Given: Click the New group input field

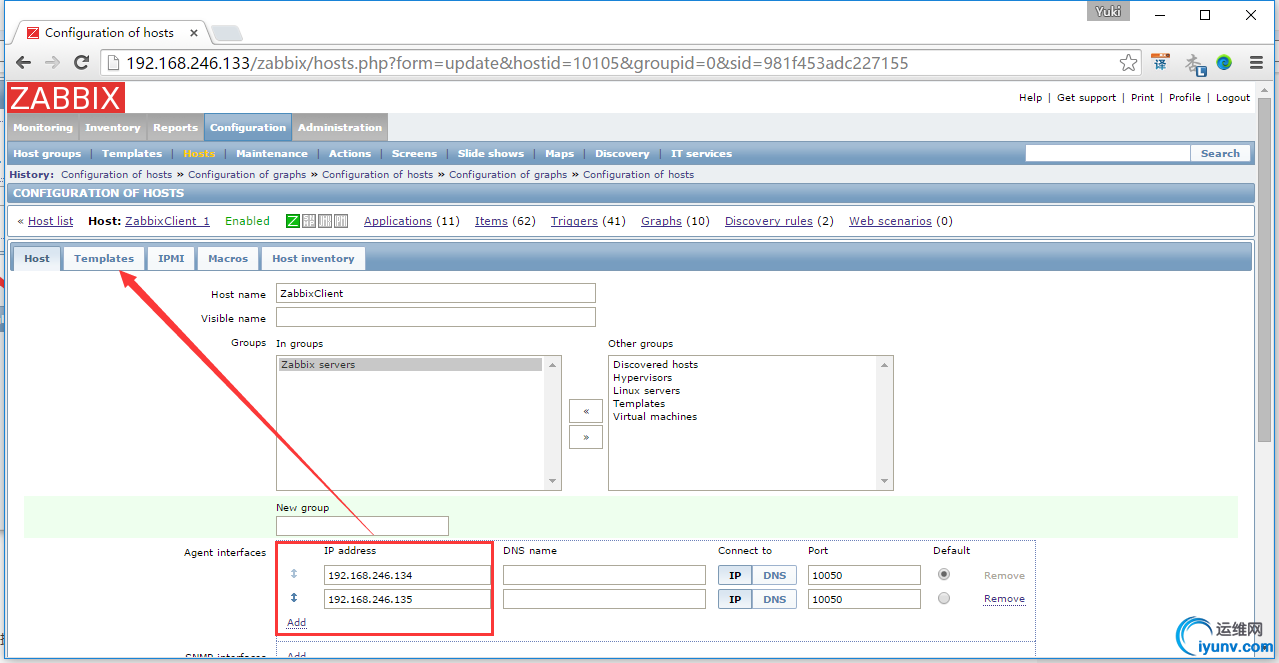Looking at the screenshot, I should (x=362, y=525).
